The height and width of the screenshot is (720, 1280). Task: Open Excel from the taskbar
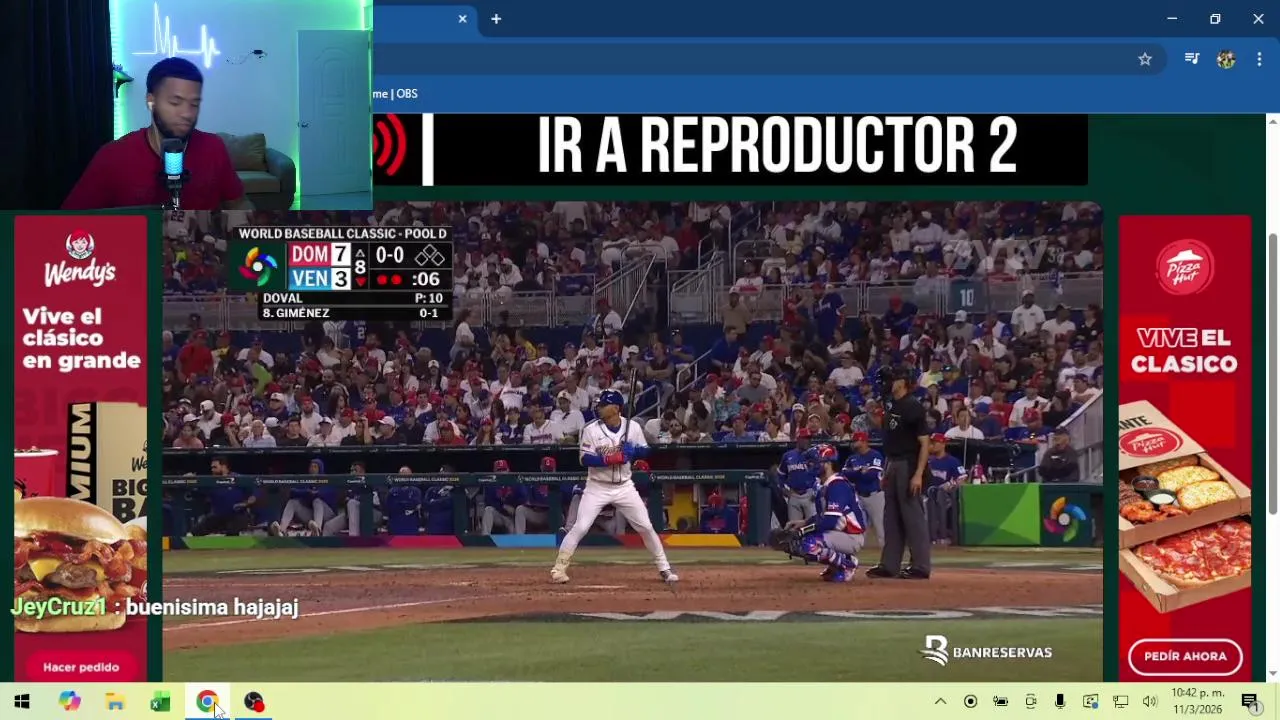[160, 702]
